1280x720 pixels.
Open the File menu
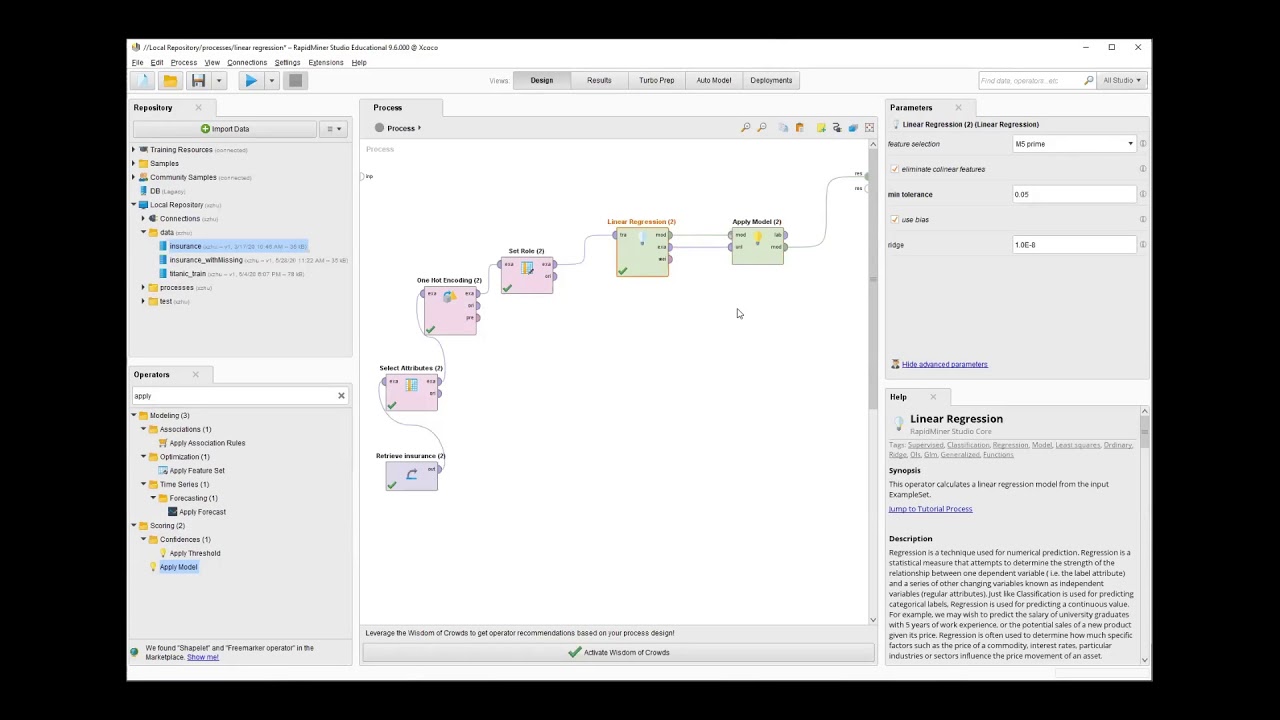[x=137, y=62]
